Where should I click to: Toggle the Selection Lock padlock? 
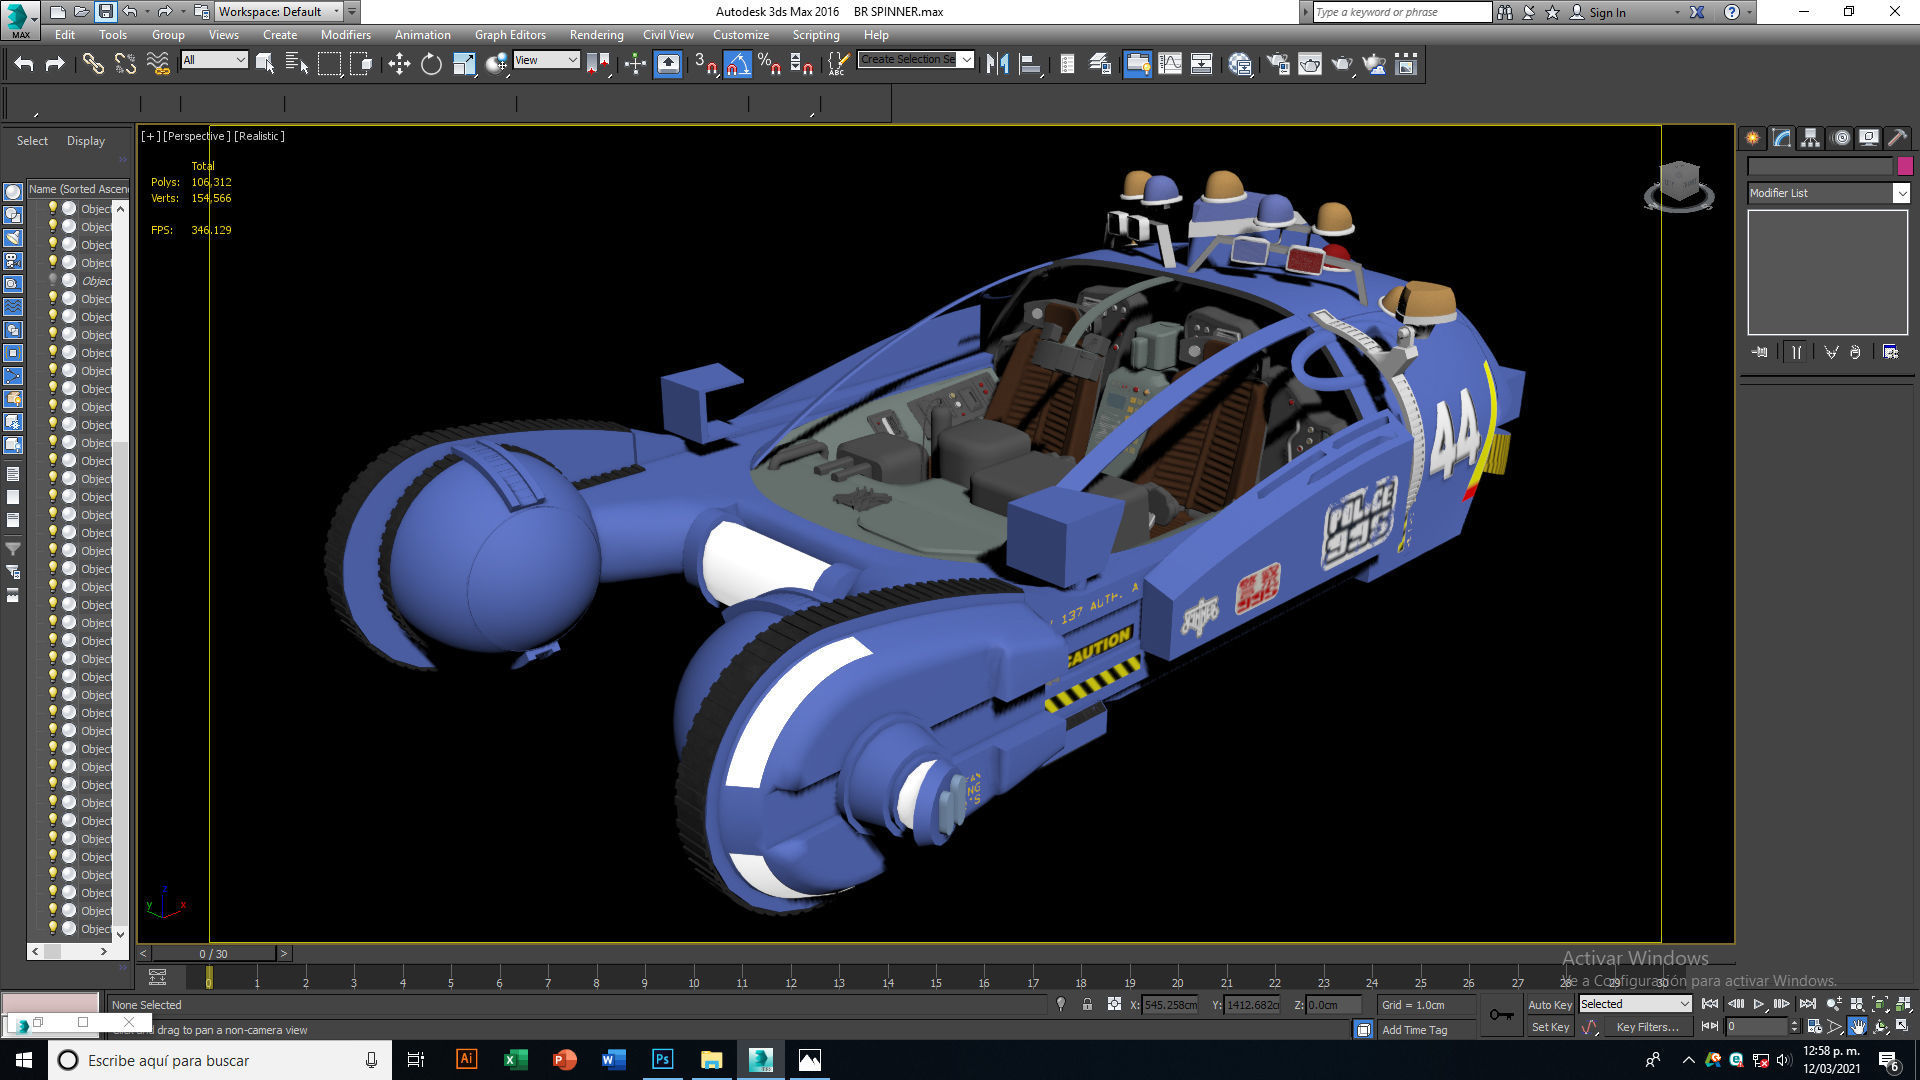pyautogui.click(x=1087, y=1004)
